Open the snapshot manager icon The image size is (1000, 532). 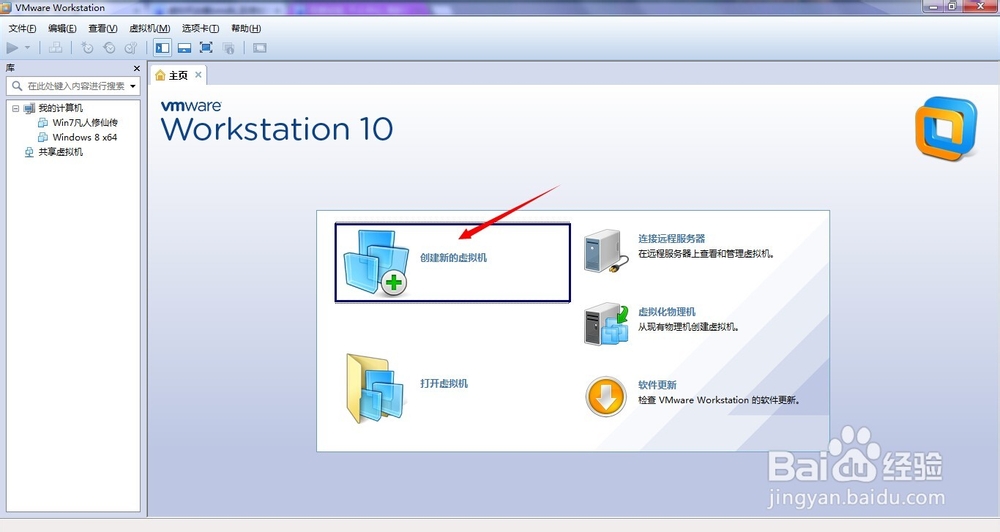[131, 48]
